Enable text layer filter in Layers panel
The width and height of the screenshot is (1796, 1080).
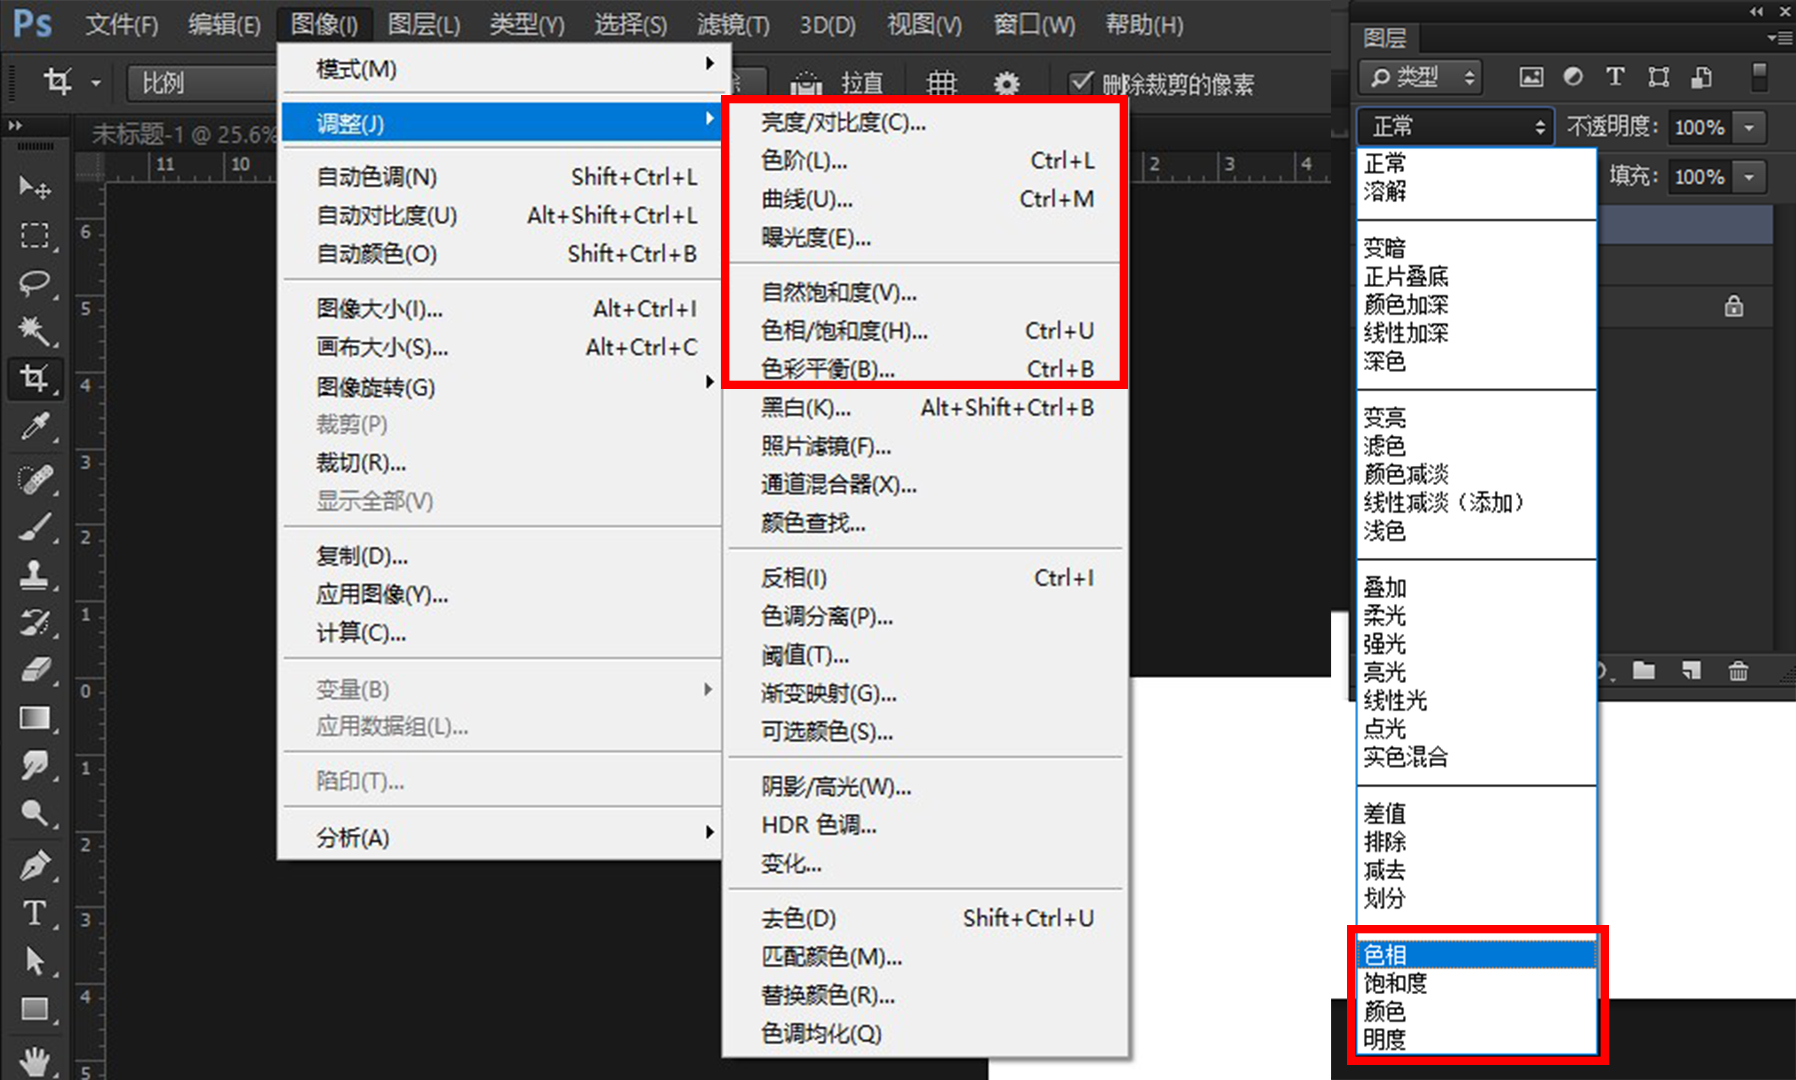click(x=1614, y=76)
